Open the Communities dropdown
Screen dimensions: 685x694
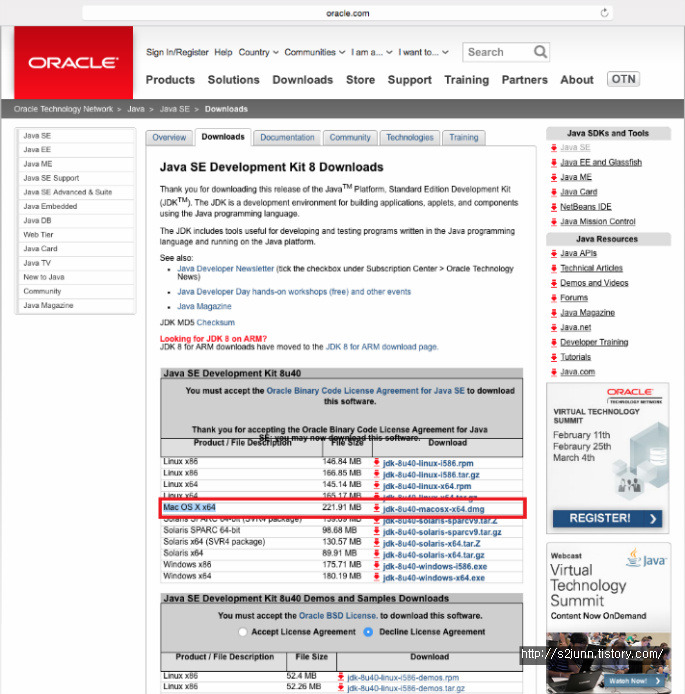pyautogui.click(x=315, y=52)
